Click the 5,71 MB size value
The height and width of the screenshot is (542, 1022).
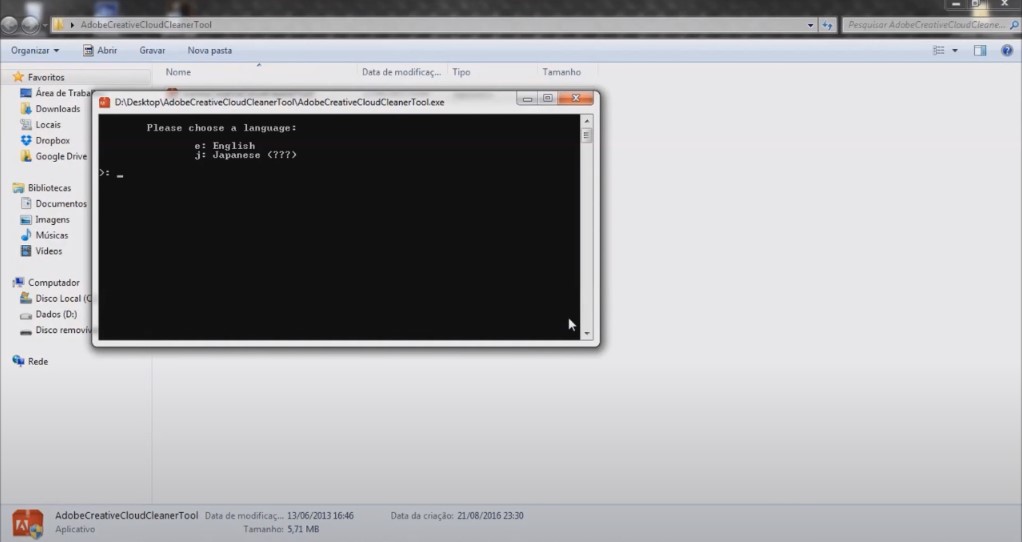pyautogui.click(x=303, y=529)
